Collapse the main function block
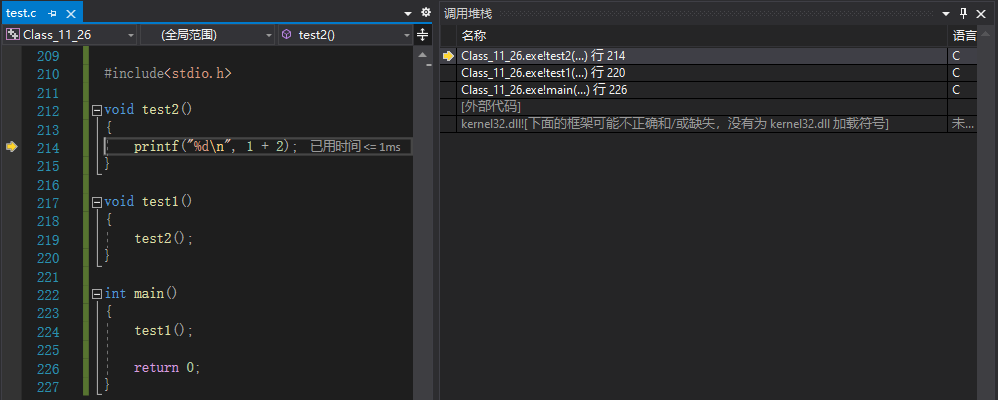Screen dimensions: 998x400 tap(97, 294)
